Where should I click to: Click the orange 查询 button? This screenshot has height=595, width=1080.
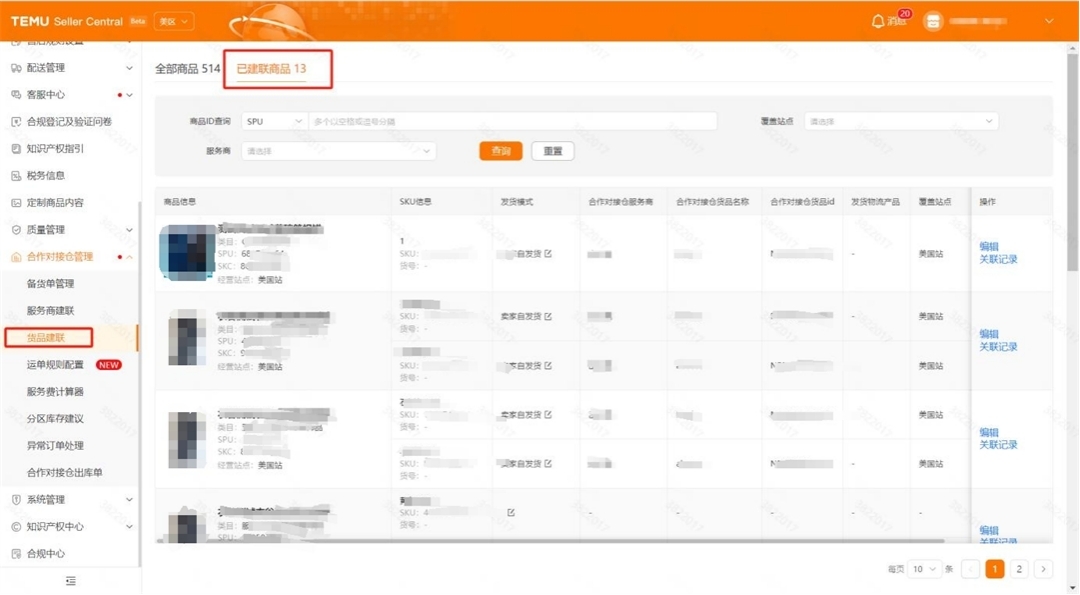pos(501,151)
